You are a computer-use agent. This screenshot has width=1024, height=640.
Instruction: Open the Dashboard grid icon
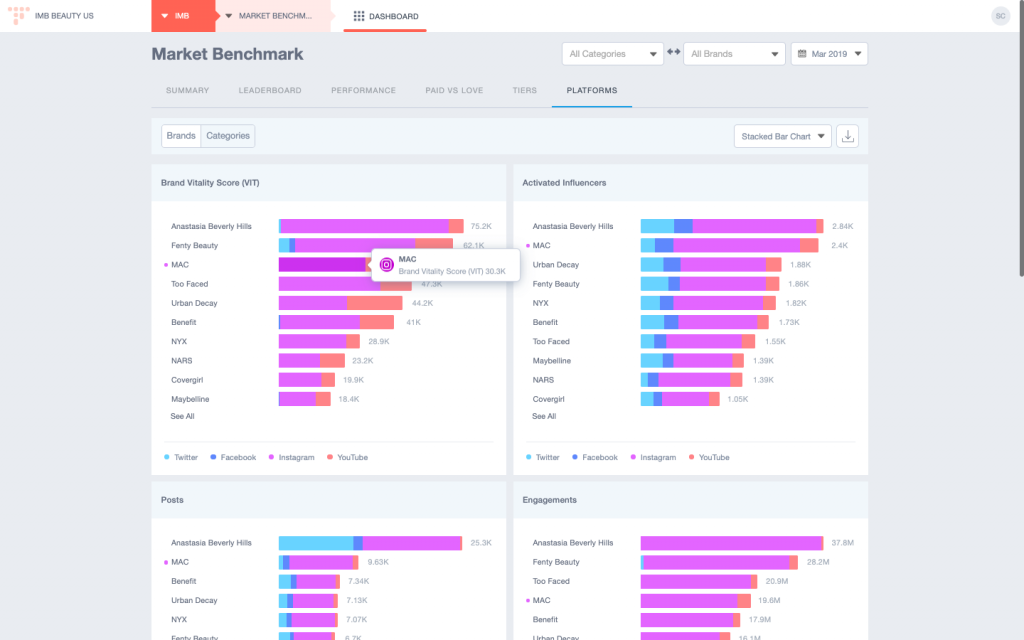tap(359, 16)
